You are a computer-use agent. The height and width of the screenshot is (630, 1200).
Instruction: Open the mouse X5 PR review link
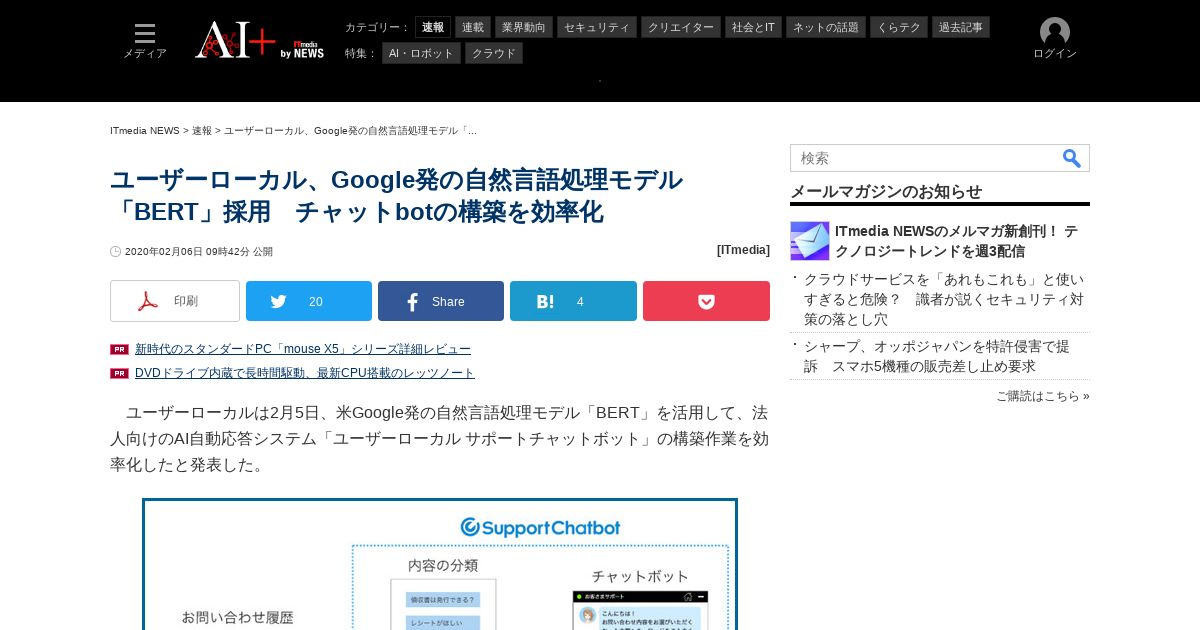pyautogui.click(x=303, y=349)
